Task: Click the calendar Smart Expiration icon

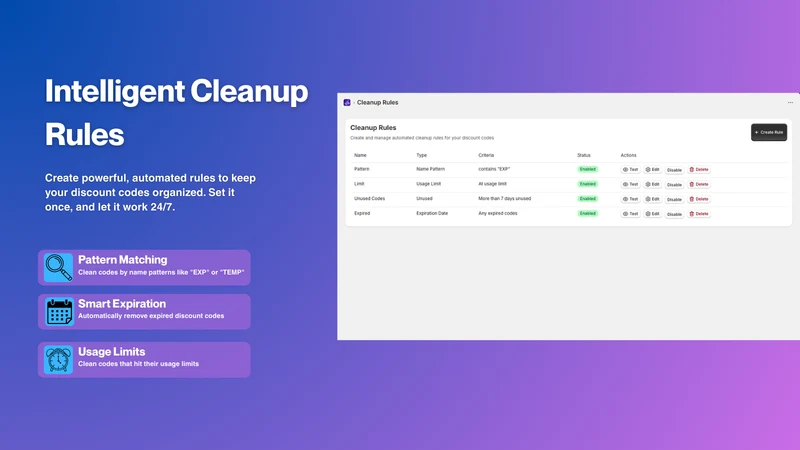Action: (x=59, y=312)
